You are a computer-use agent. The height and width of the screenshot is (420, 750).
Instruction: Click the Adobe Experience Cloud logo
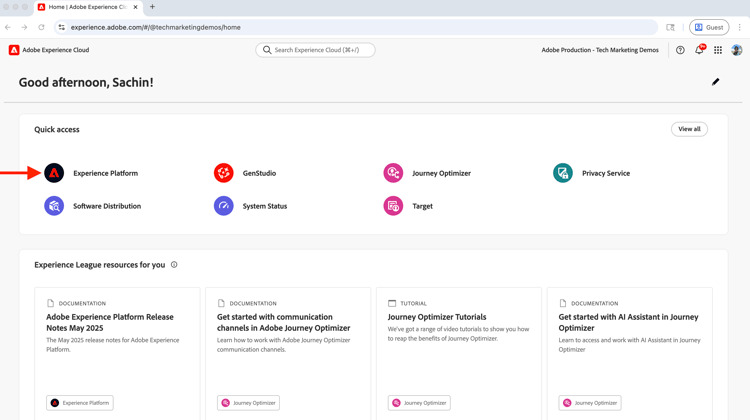[x=14, y=50]
